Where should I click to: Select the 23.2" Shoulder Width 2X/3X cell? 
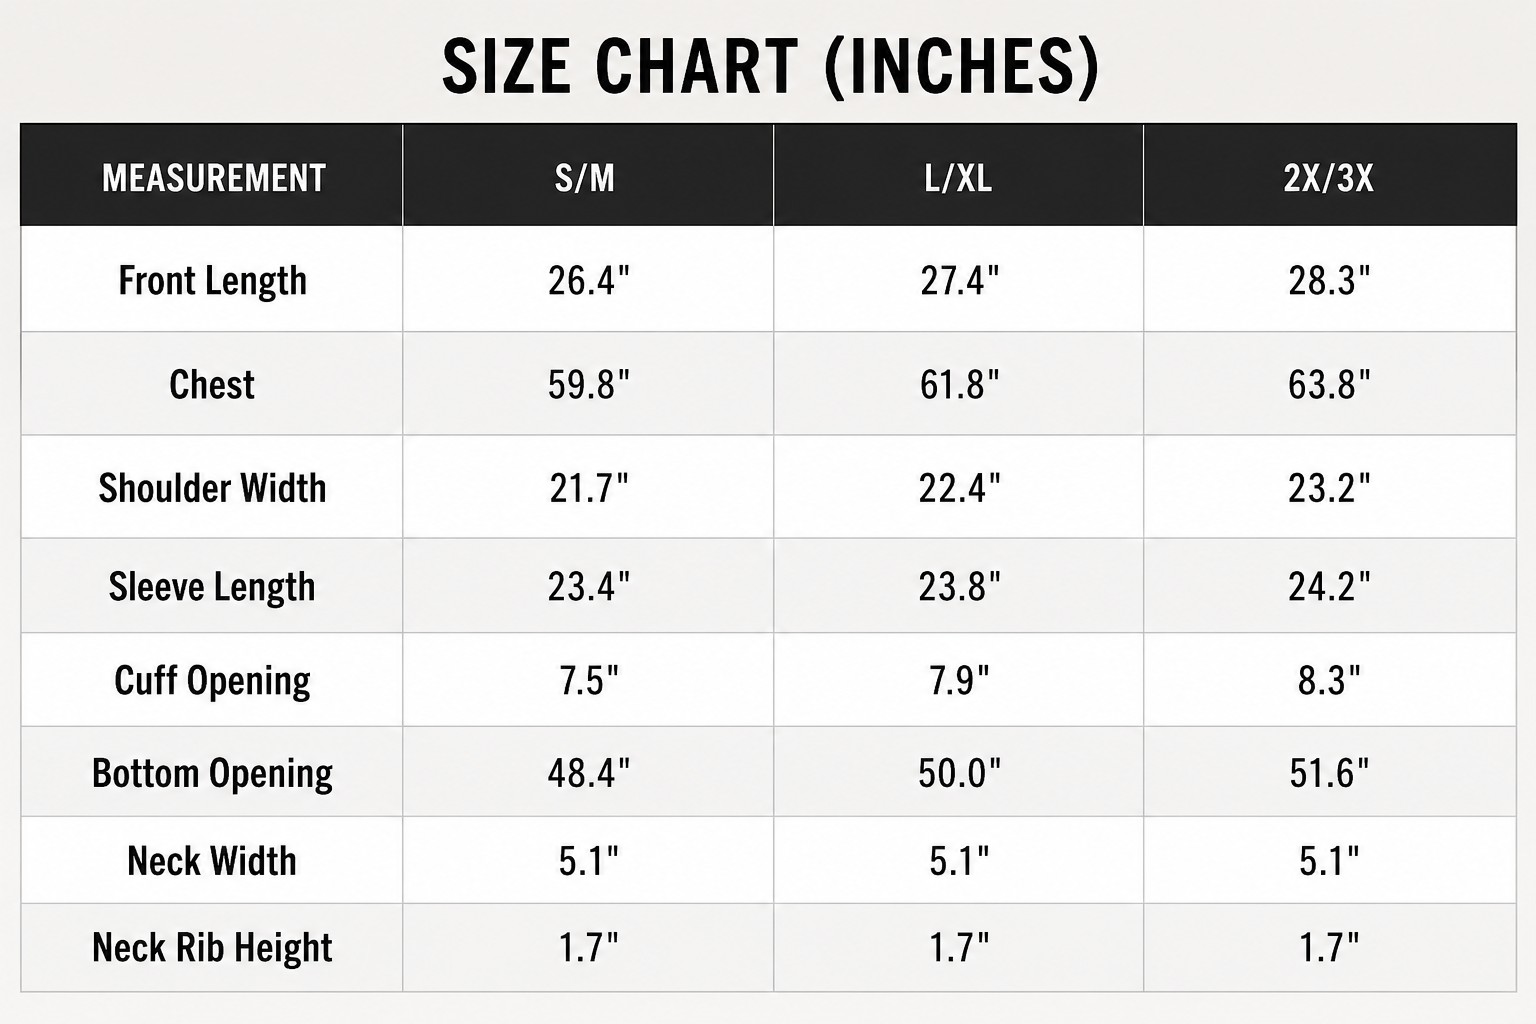point(1329,488)
